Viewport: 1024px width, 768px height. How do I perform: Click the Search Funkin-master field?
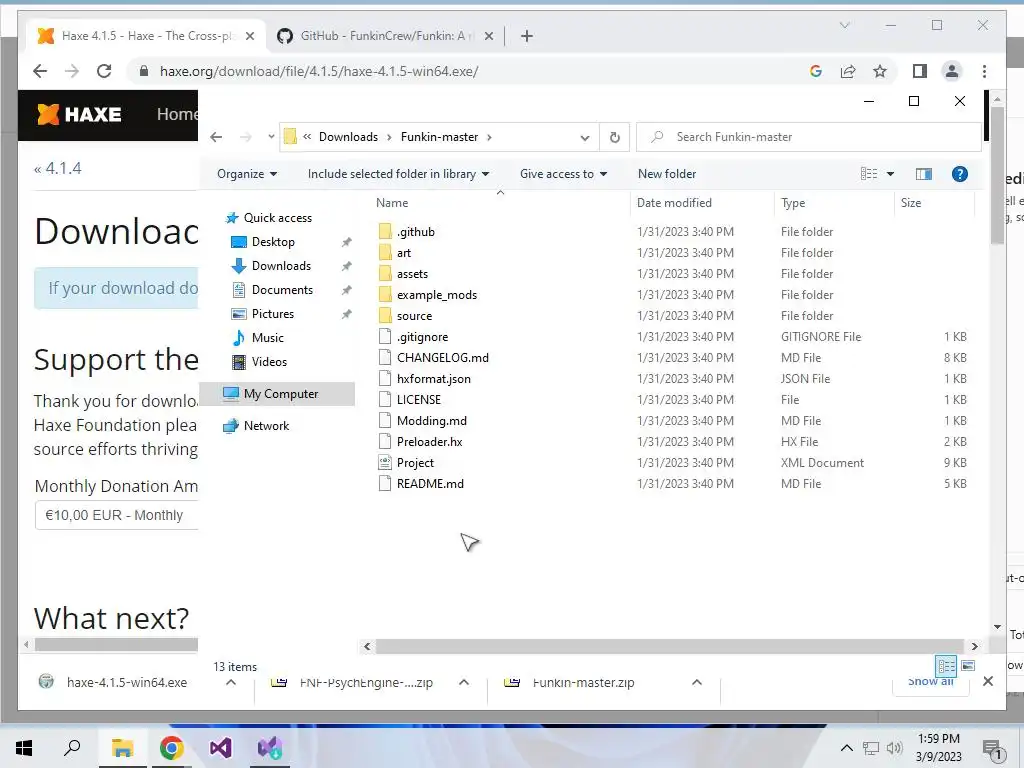809,137
